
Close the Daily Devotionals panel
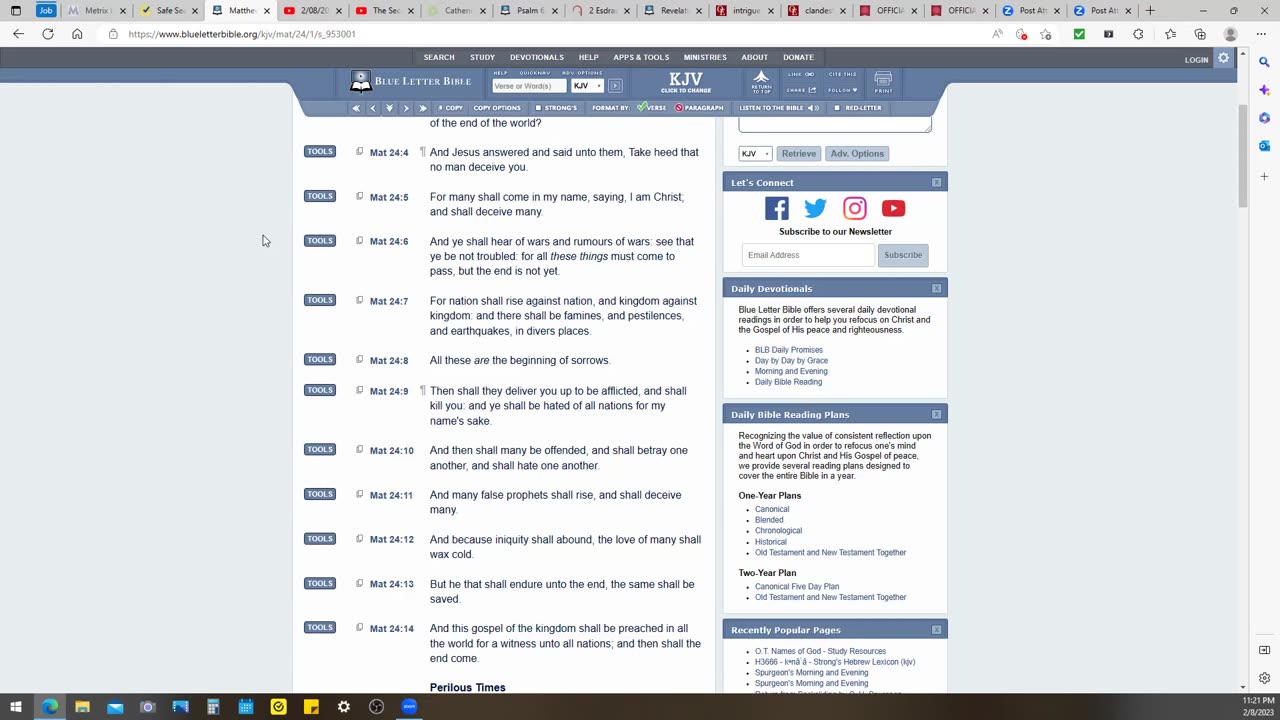936,289
